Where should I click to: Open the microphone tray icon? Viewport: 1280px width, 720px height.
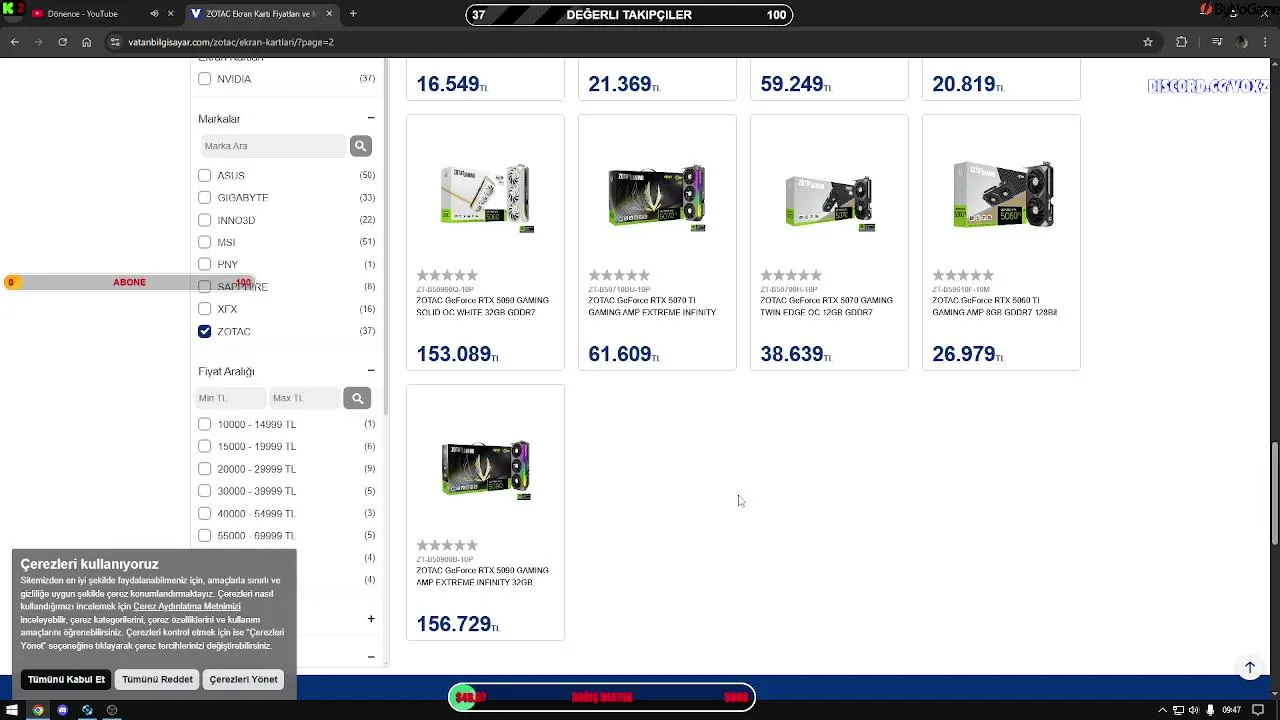1211,710
